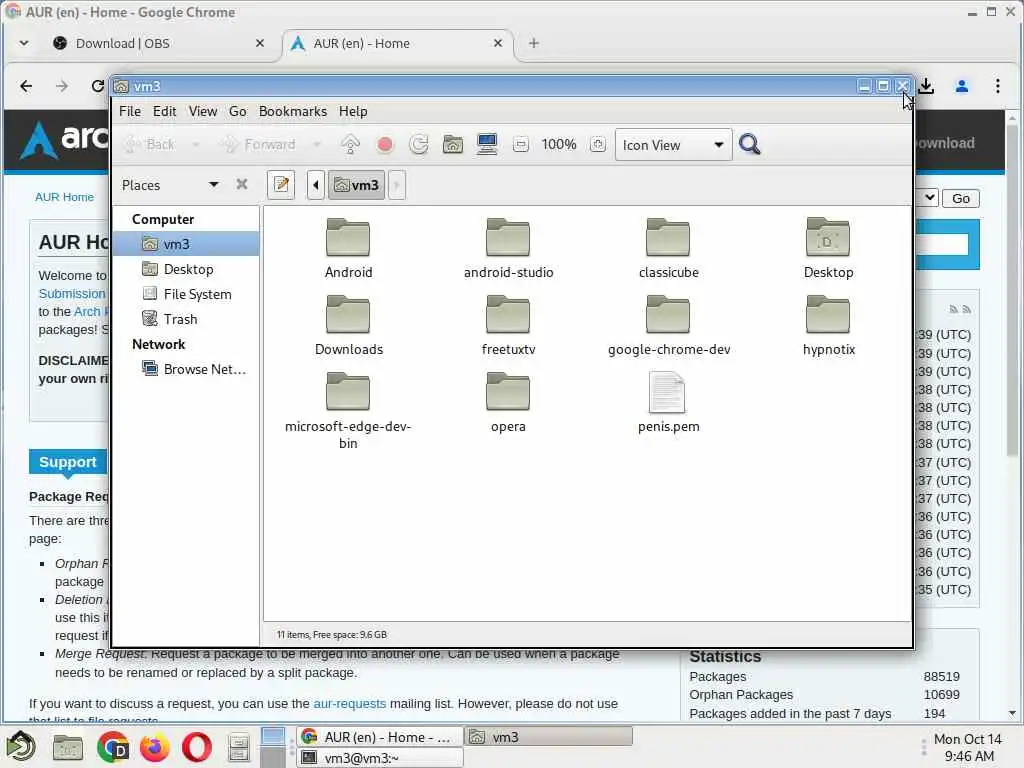
Task: Click the Back button in file manager
Action: pos(150,144)
